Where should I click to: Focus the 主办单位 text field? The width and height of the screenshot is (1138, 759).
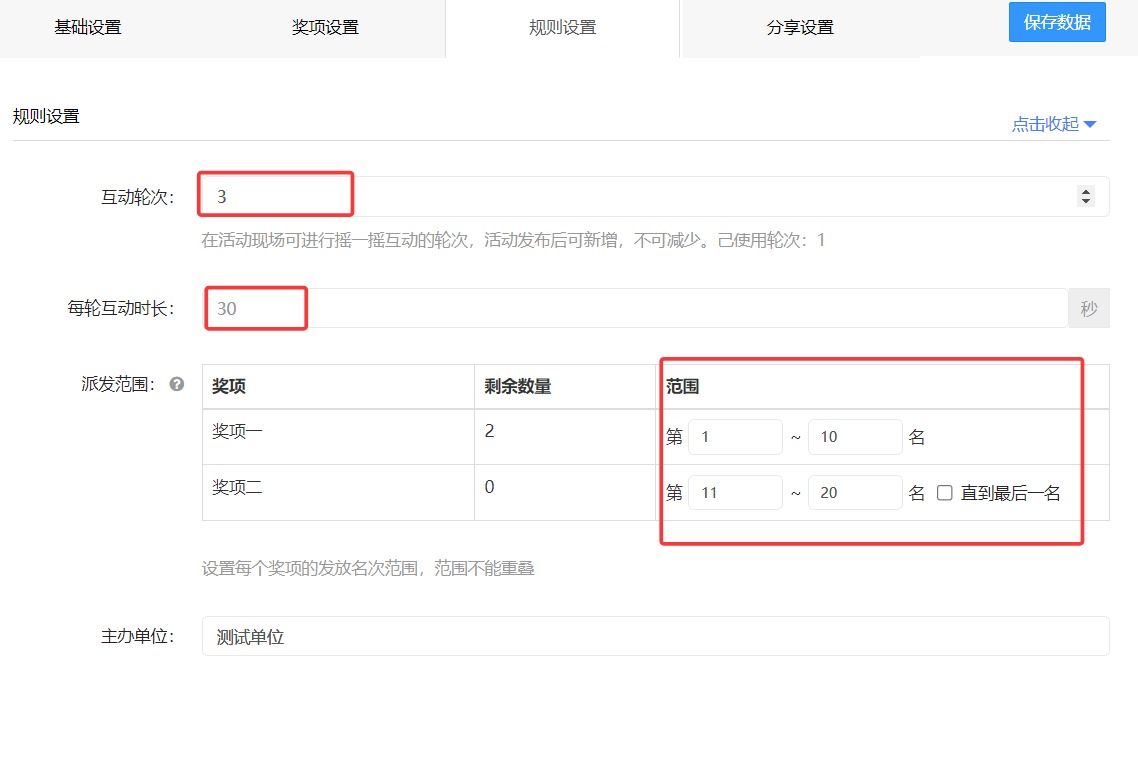tap(655, 636)
